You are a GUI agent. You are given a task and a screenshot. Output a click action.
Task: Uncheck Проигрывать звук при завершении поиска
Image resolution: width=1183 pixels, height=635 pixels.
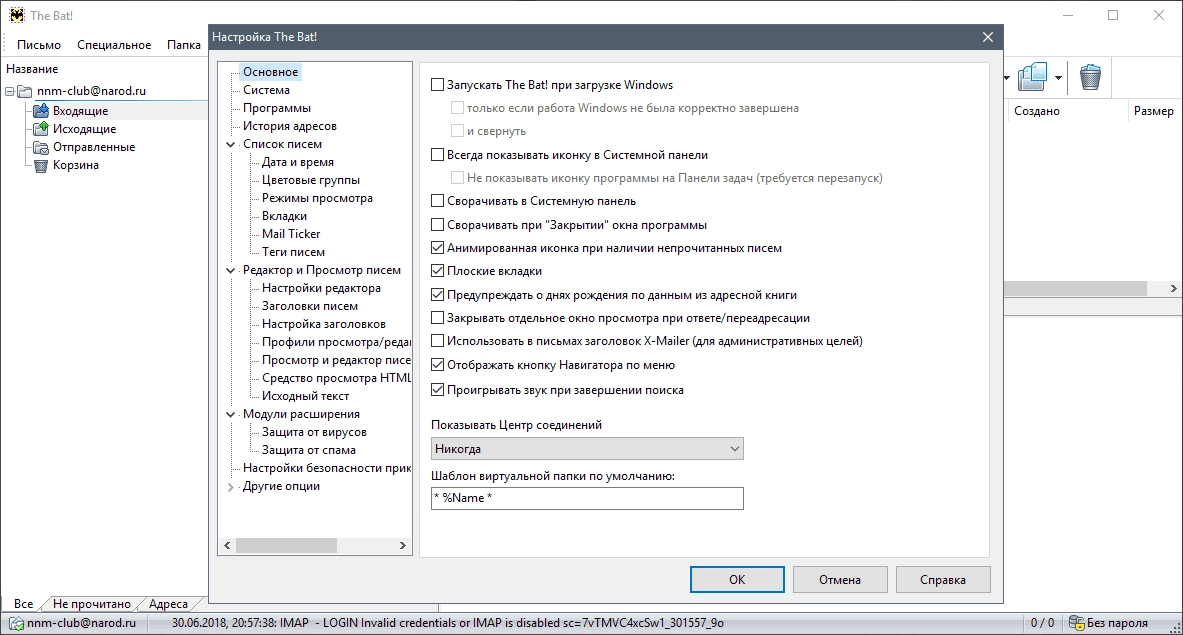coord(438,390)
